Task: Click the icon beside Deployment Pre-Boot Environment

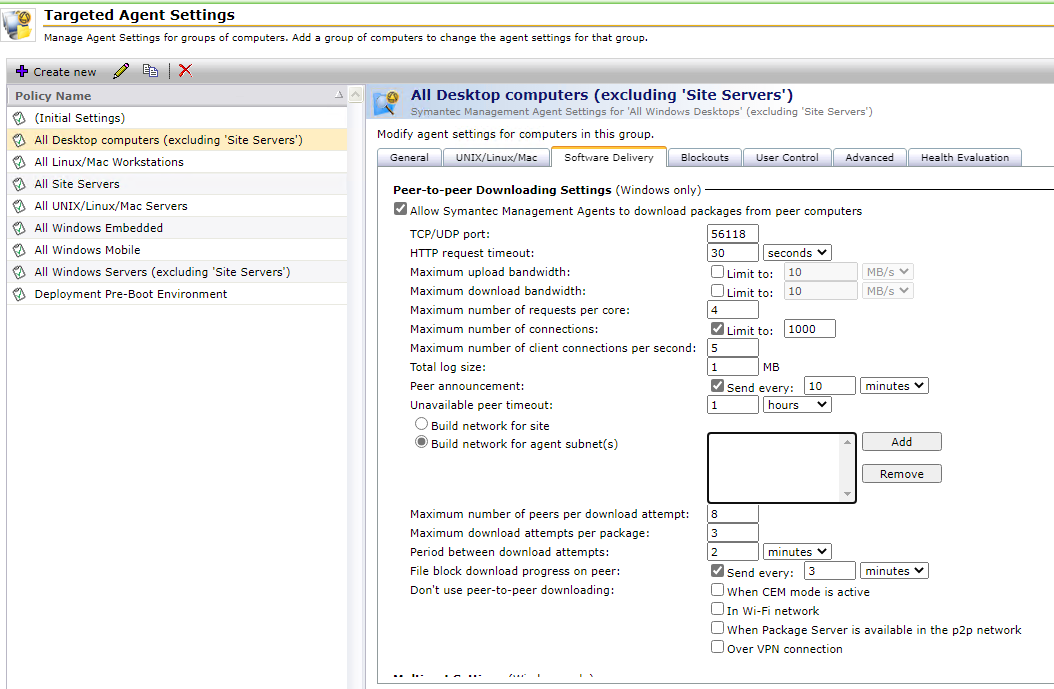Action: pos(19,294)
